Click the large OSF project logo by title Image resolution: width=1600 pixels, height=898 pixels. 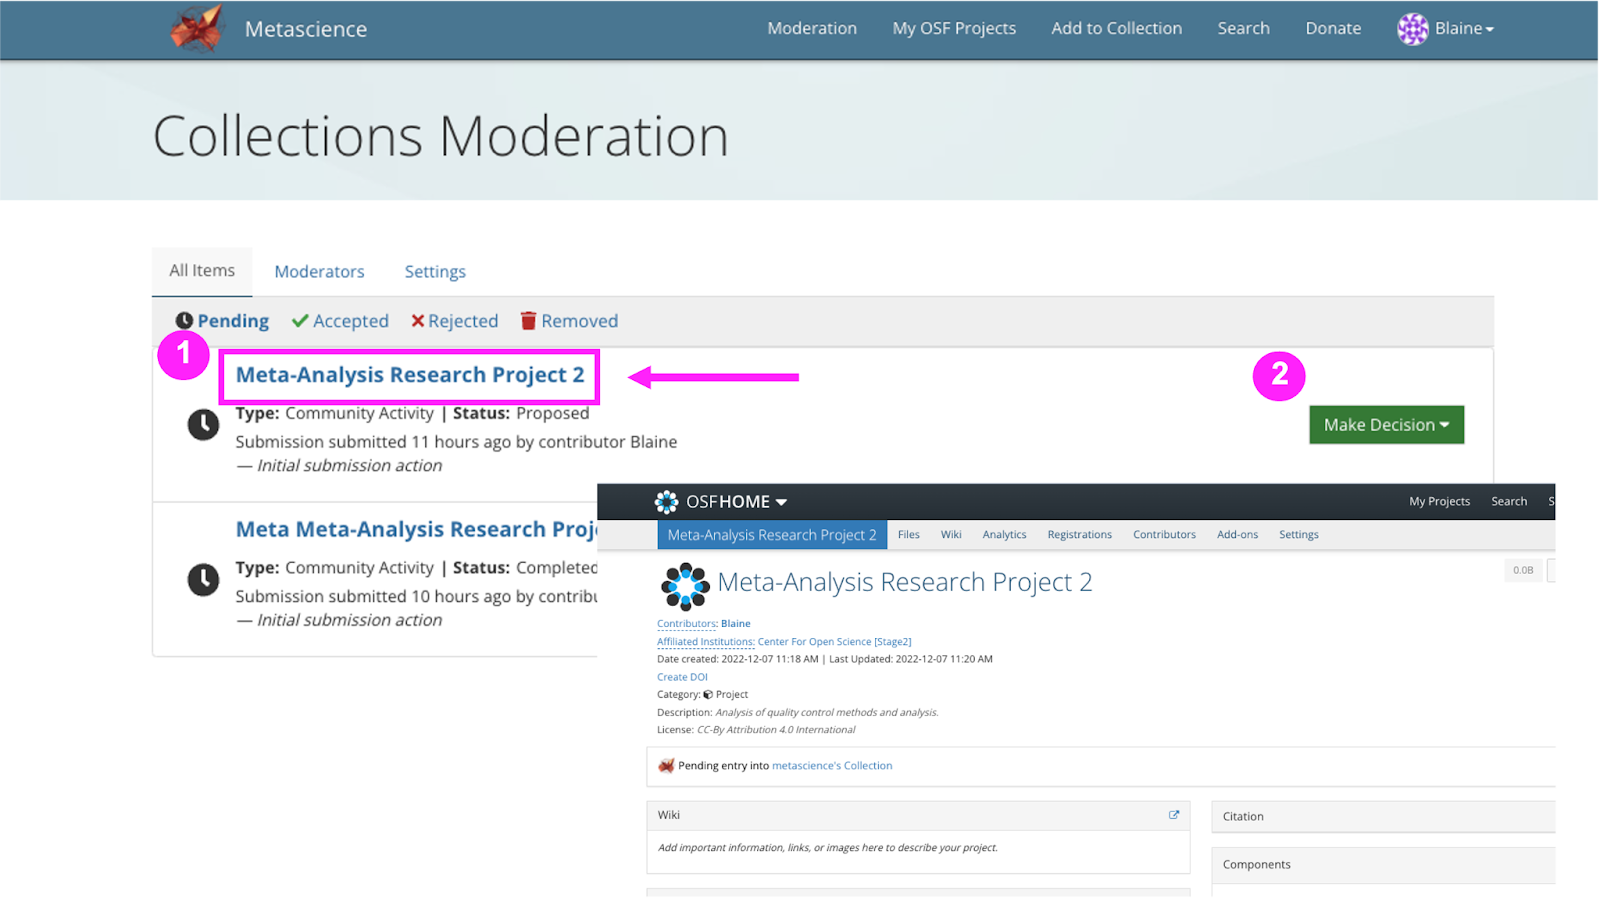tap(685, 587)
